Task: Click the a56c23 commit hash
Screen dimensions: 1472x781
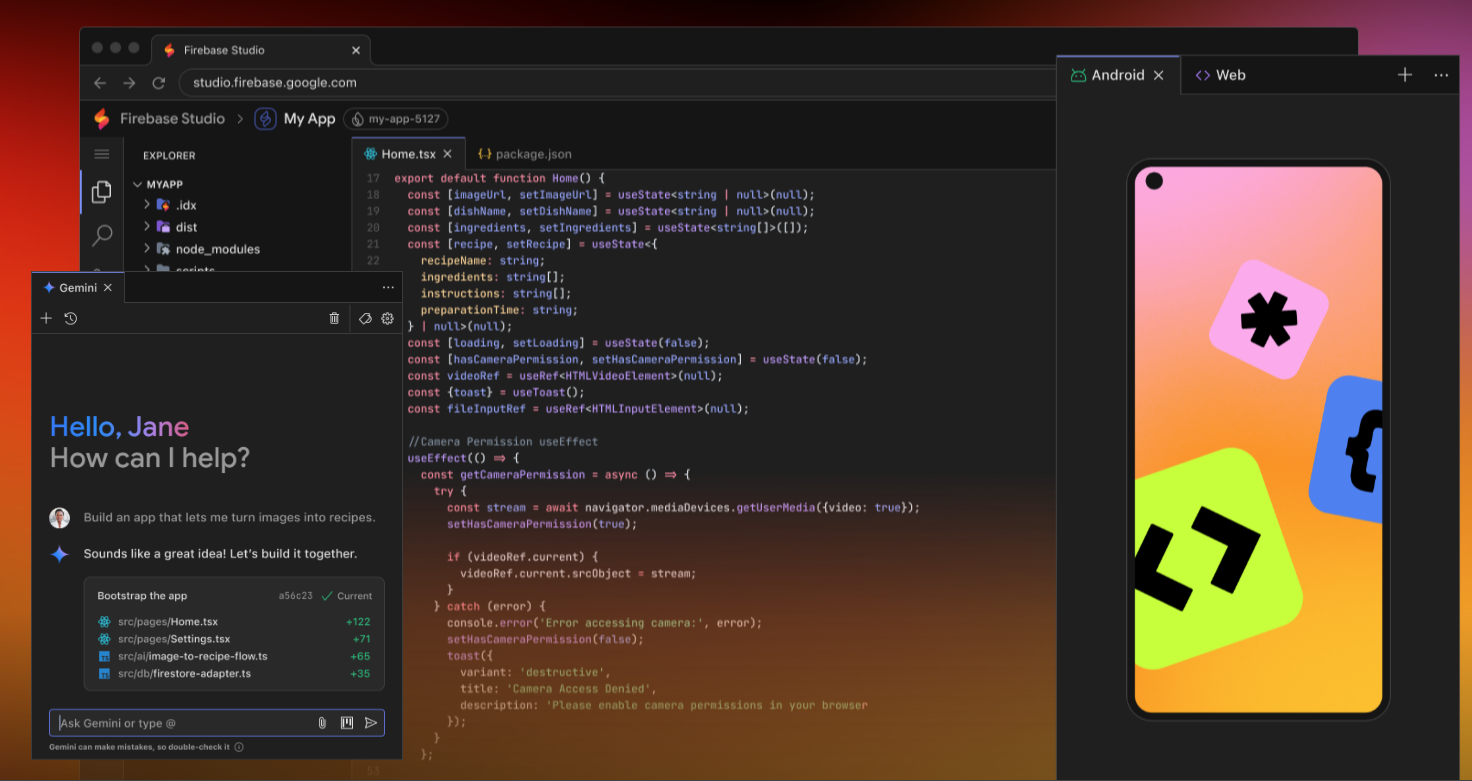Action: tap(295, 596)
